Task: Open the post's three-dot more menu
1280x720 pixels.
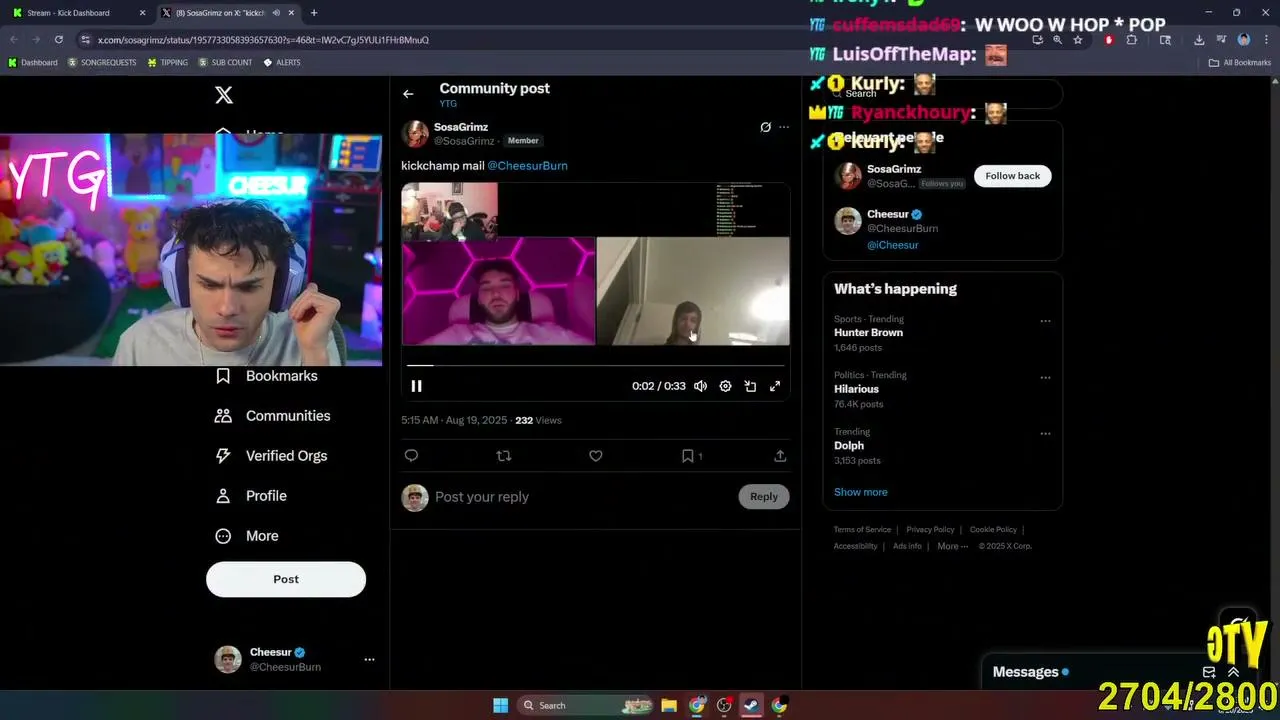Action: coord(784,127)
